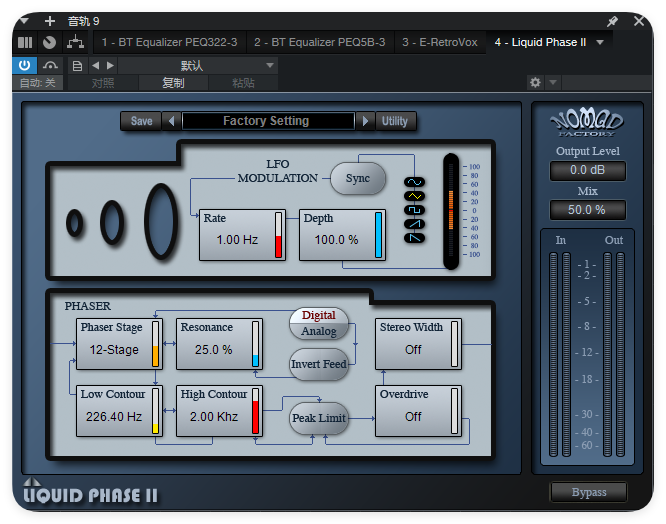The width and height of the screenshot is (666, 524).
Task: Select the ramp-up sawtooth waveform icon
Action: tap(414, 224)
